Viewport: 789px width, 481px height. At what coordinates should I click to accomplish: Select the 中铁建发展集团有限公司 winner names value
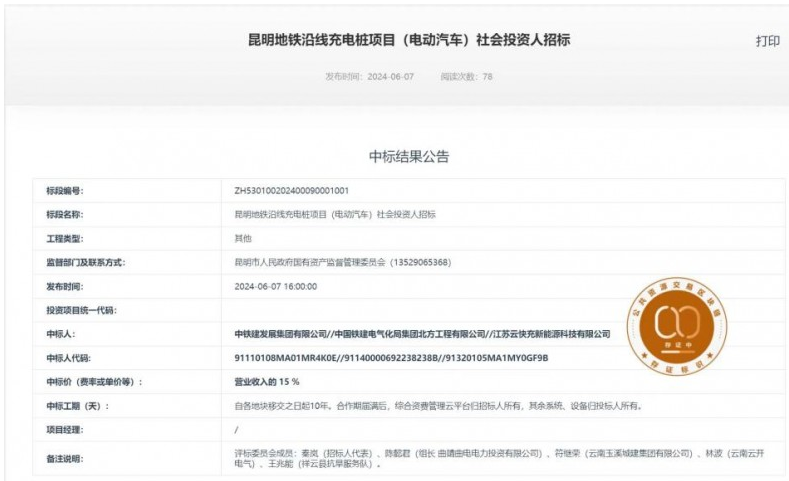click(422, 334)
